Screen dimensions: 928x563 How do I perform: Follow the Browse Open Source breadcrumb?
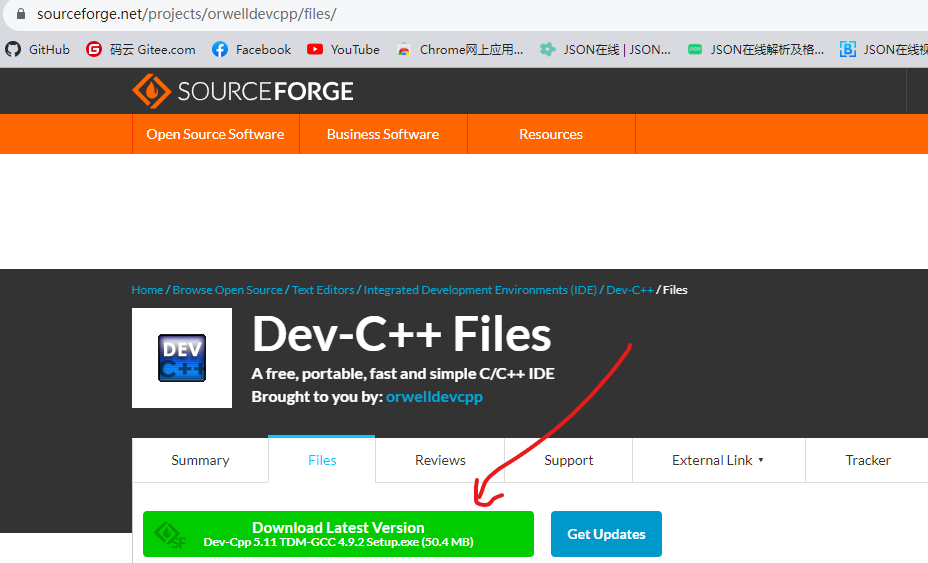click(227, 290)
